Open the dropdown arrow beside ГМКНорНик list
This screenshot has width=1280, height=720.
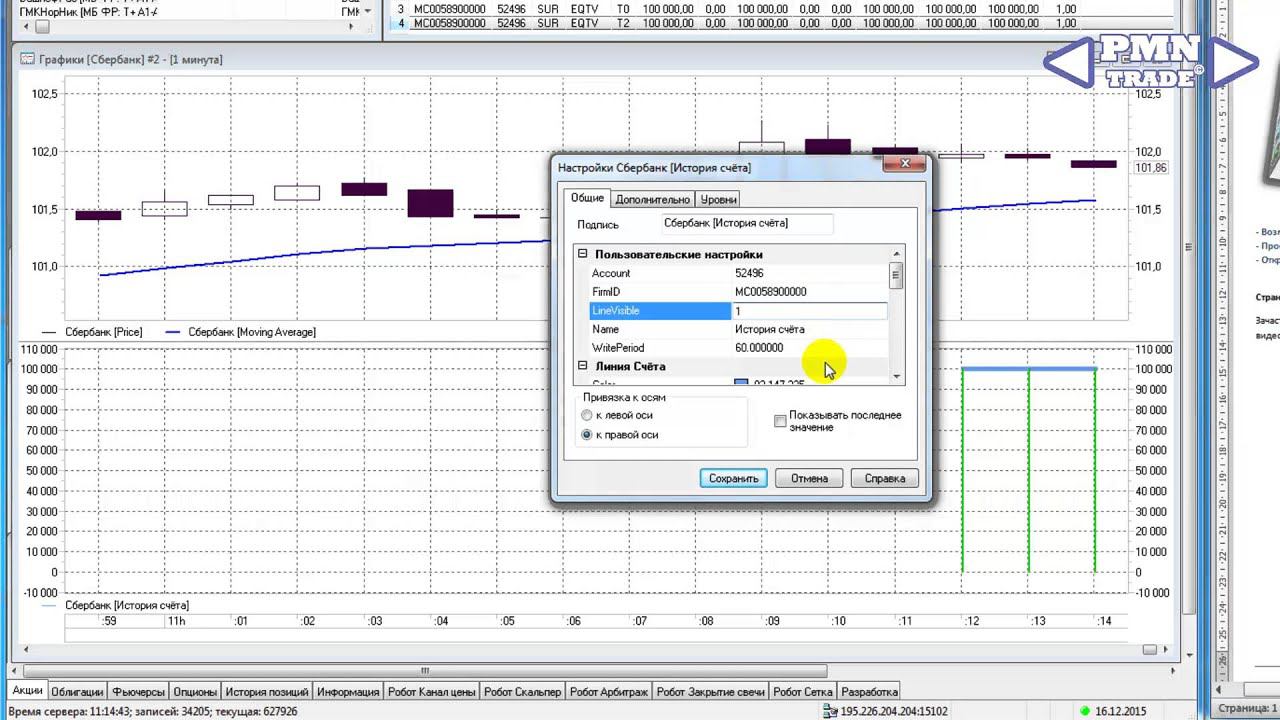[369, 11]
